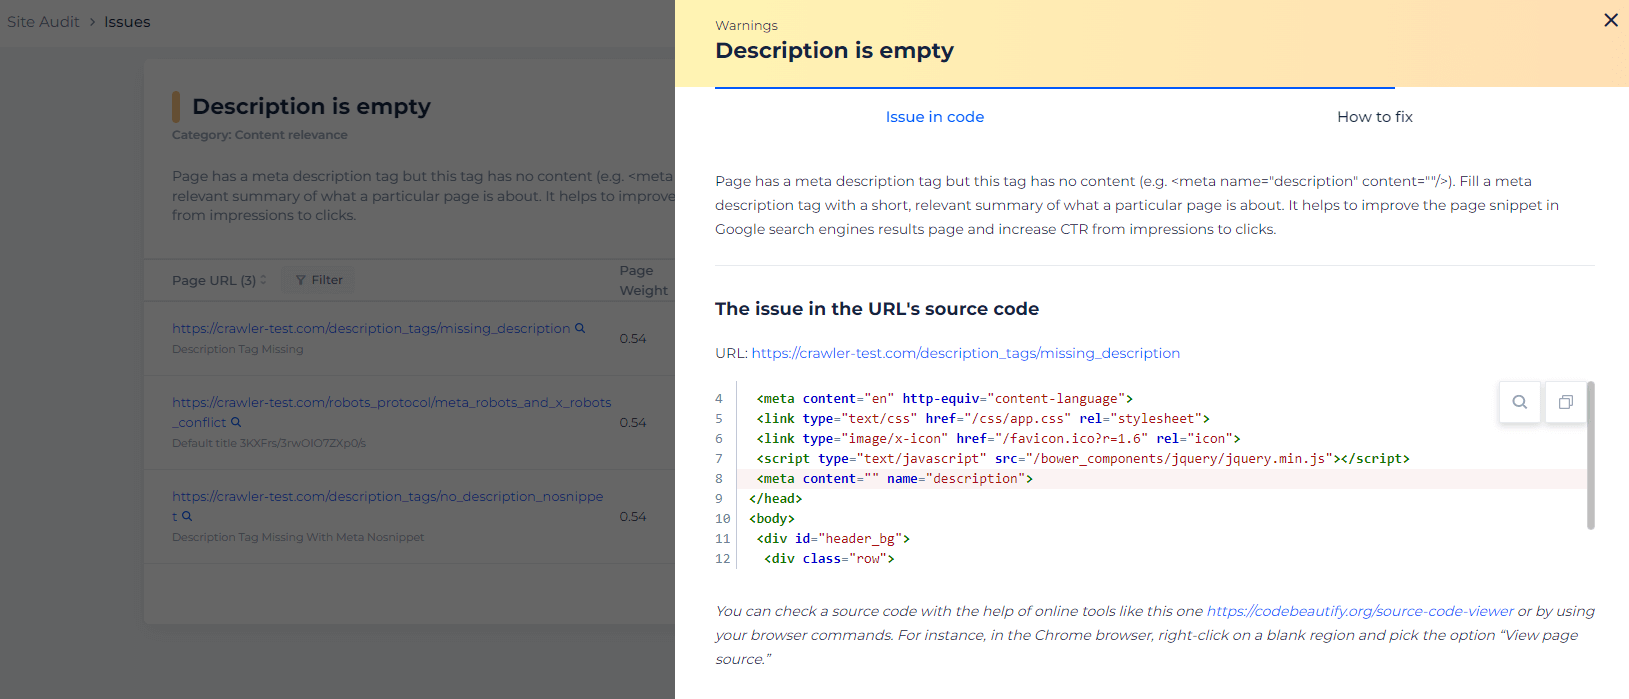1629x699 pixels.
Task: Close the Description is empty side panel
Action: 1611,20
